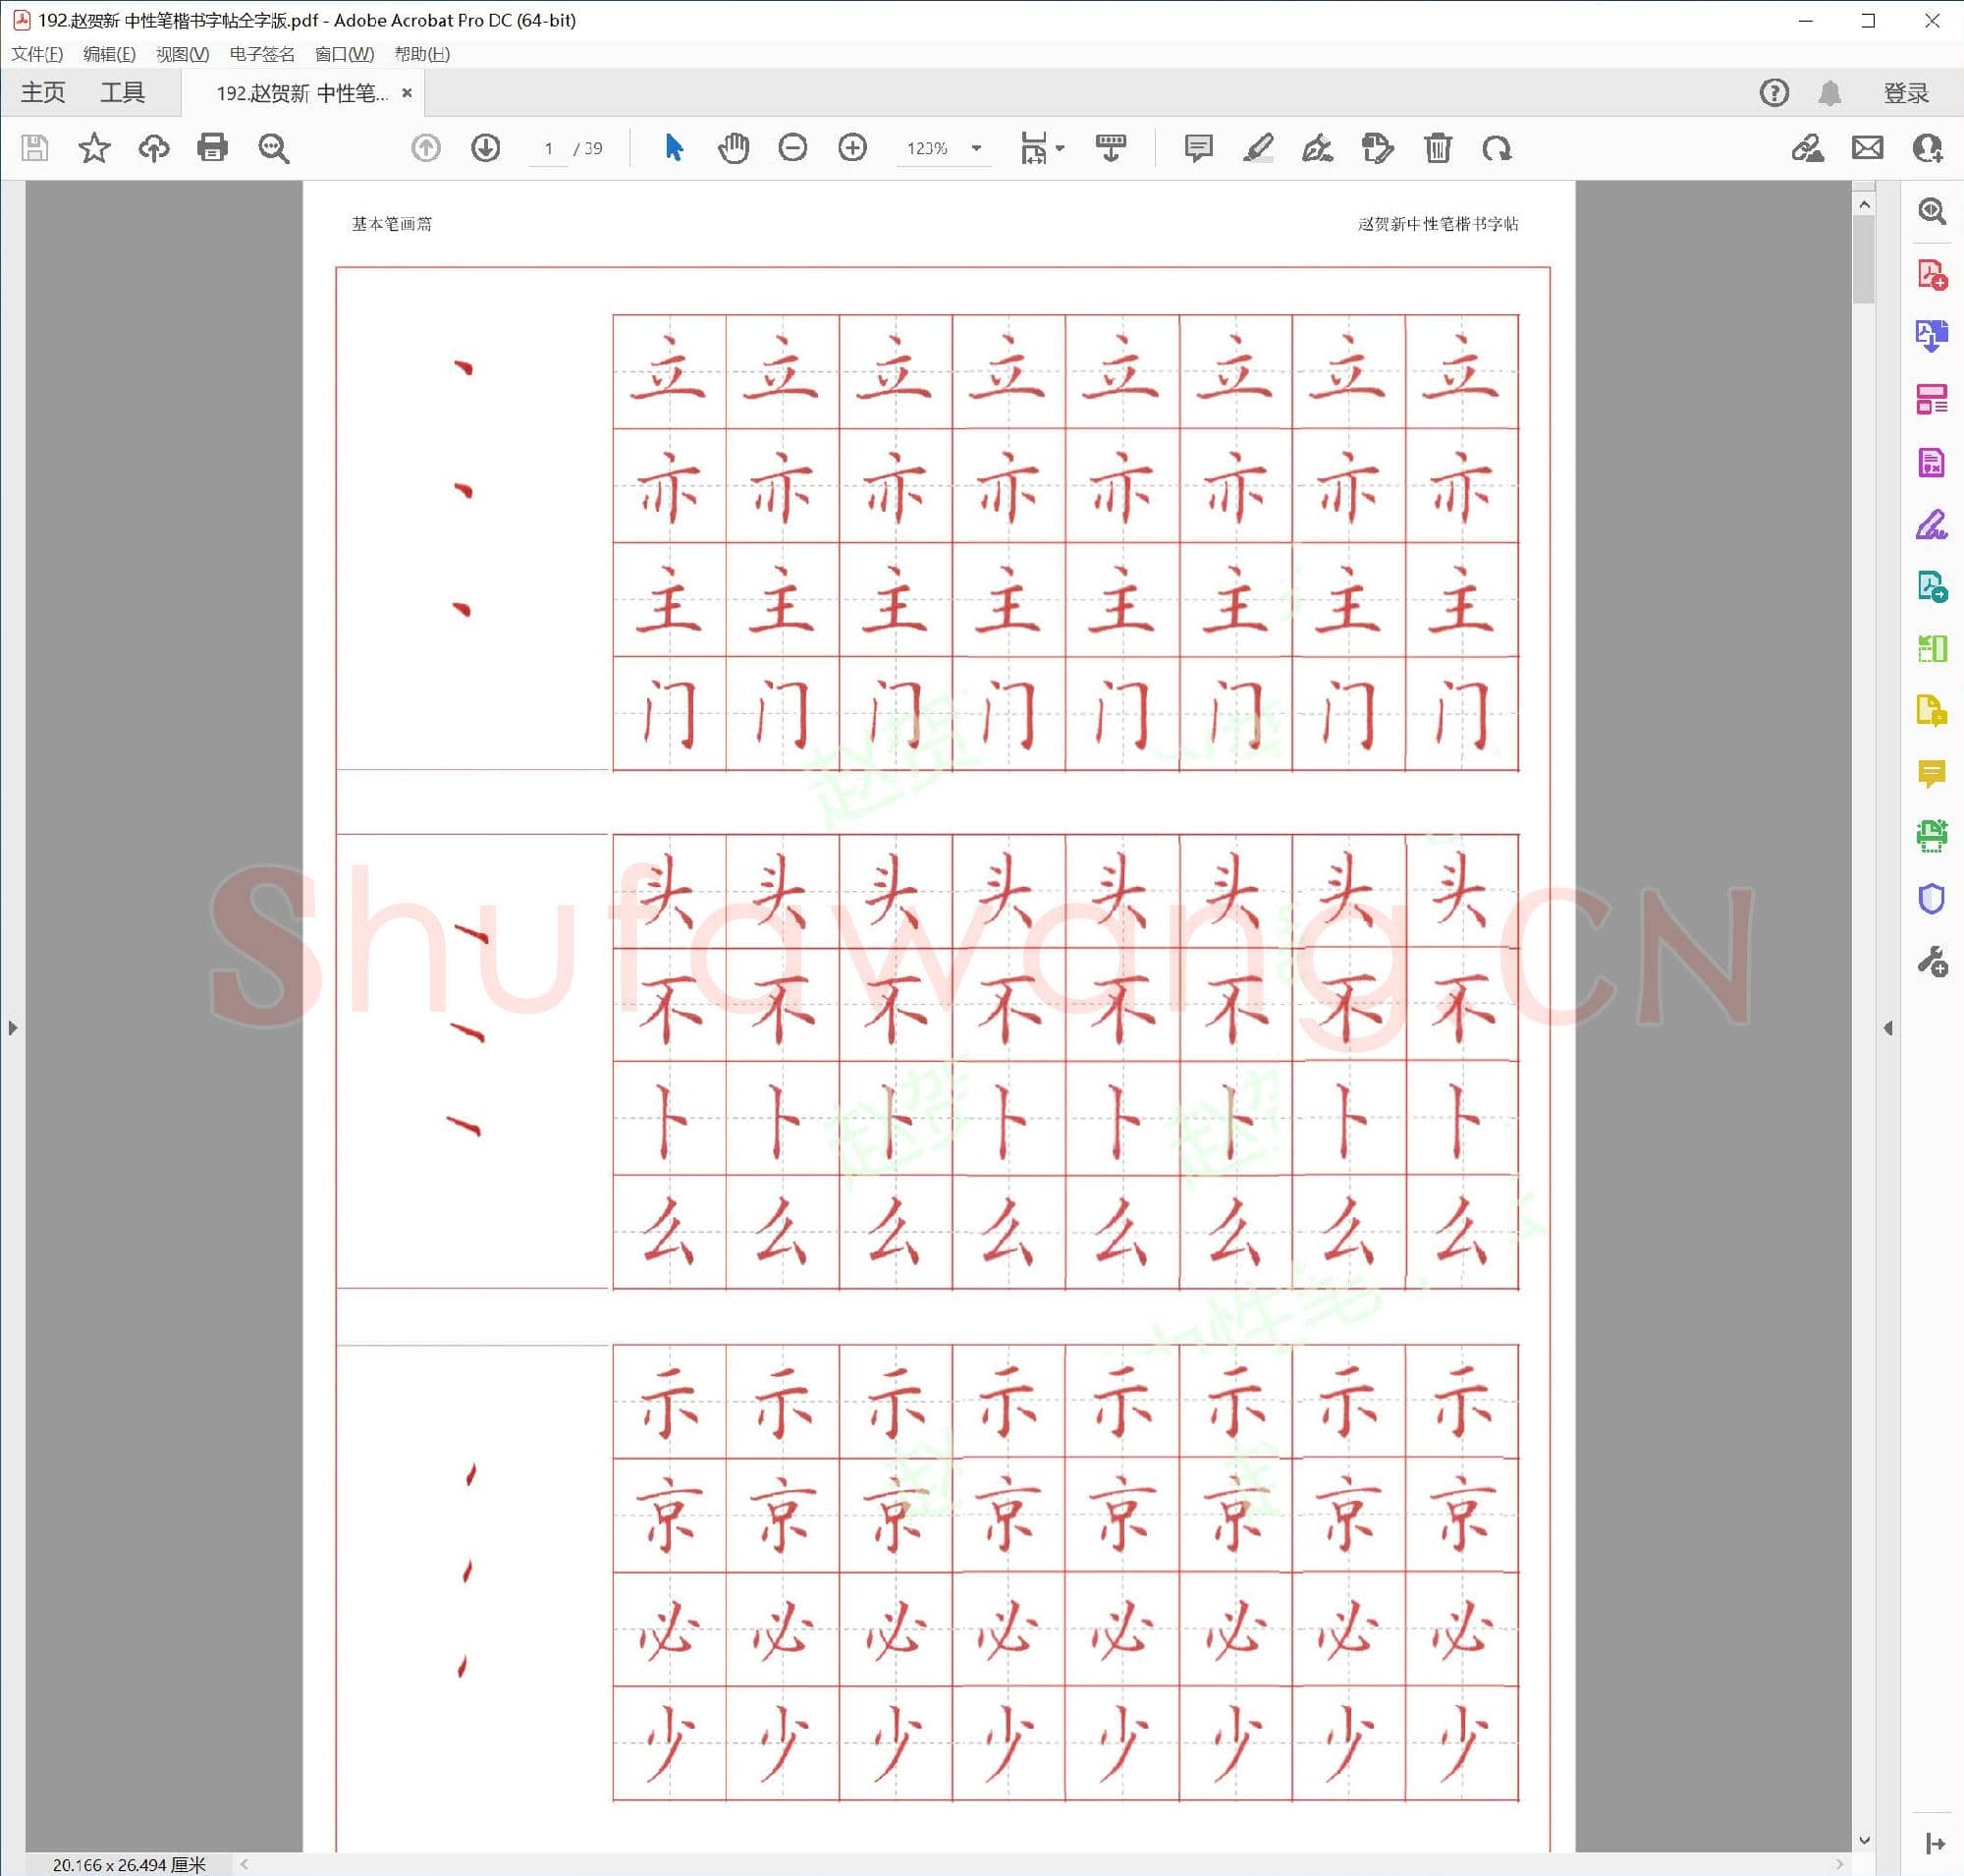1964x1876 pixels.
Task: Expand fit page options dropdown
Action: [1060, 148]
